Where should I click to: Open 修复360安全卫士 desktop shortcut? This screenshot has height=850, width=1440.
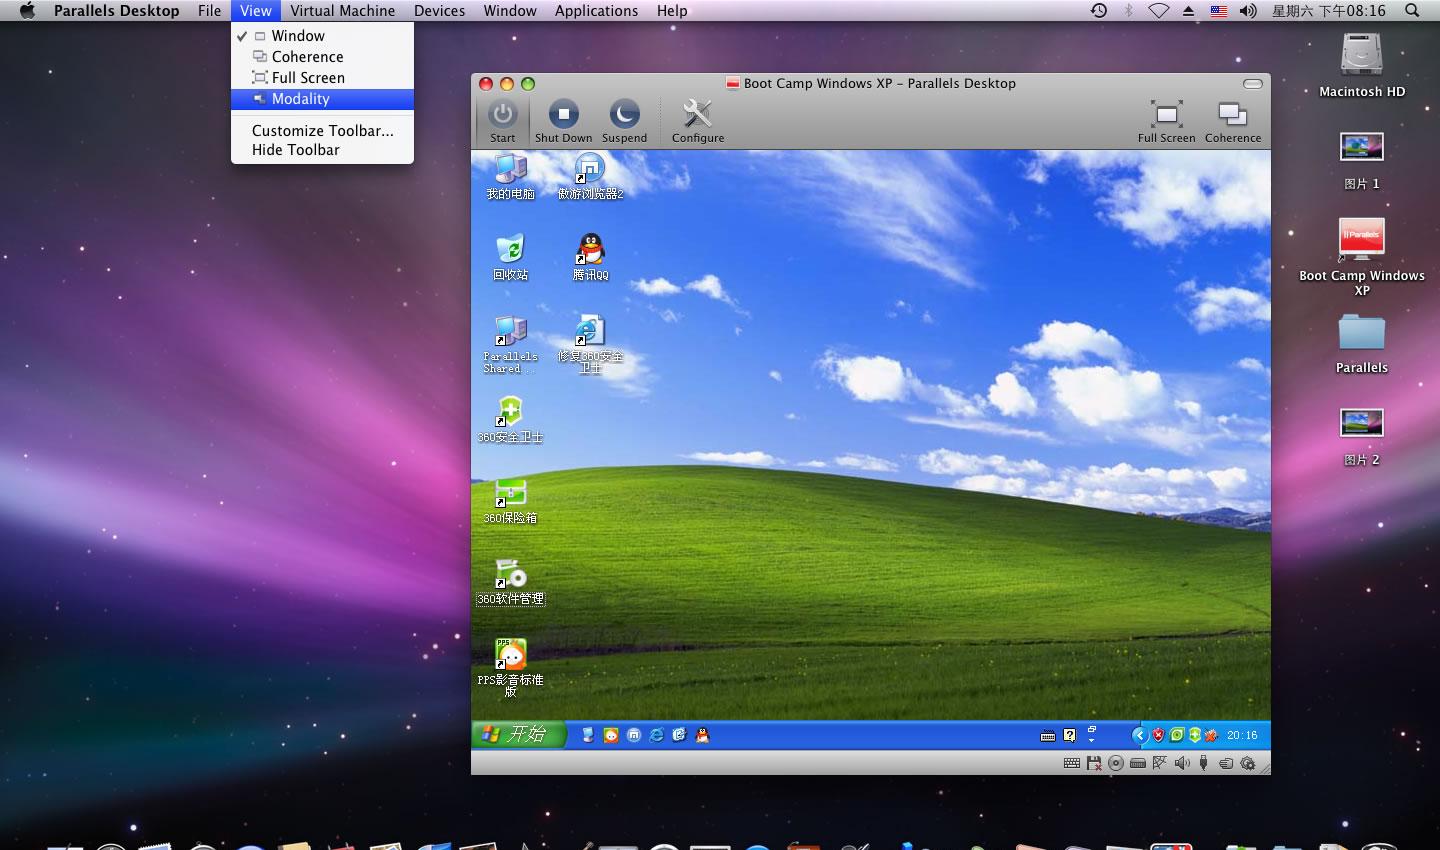click(x=590, y=345)
